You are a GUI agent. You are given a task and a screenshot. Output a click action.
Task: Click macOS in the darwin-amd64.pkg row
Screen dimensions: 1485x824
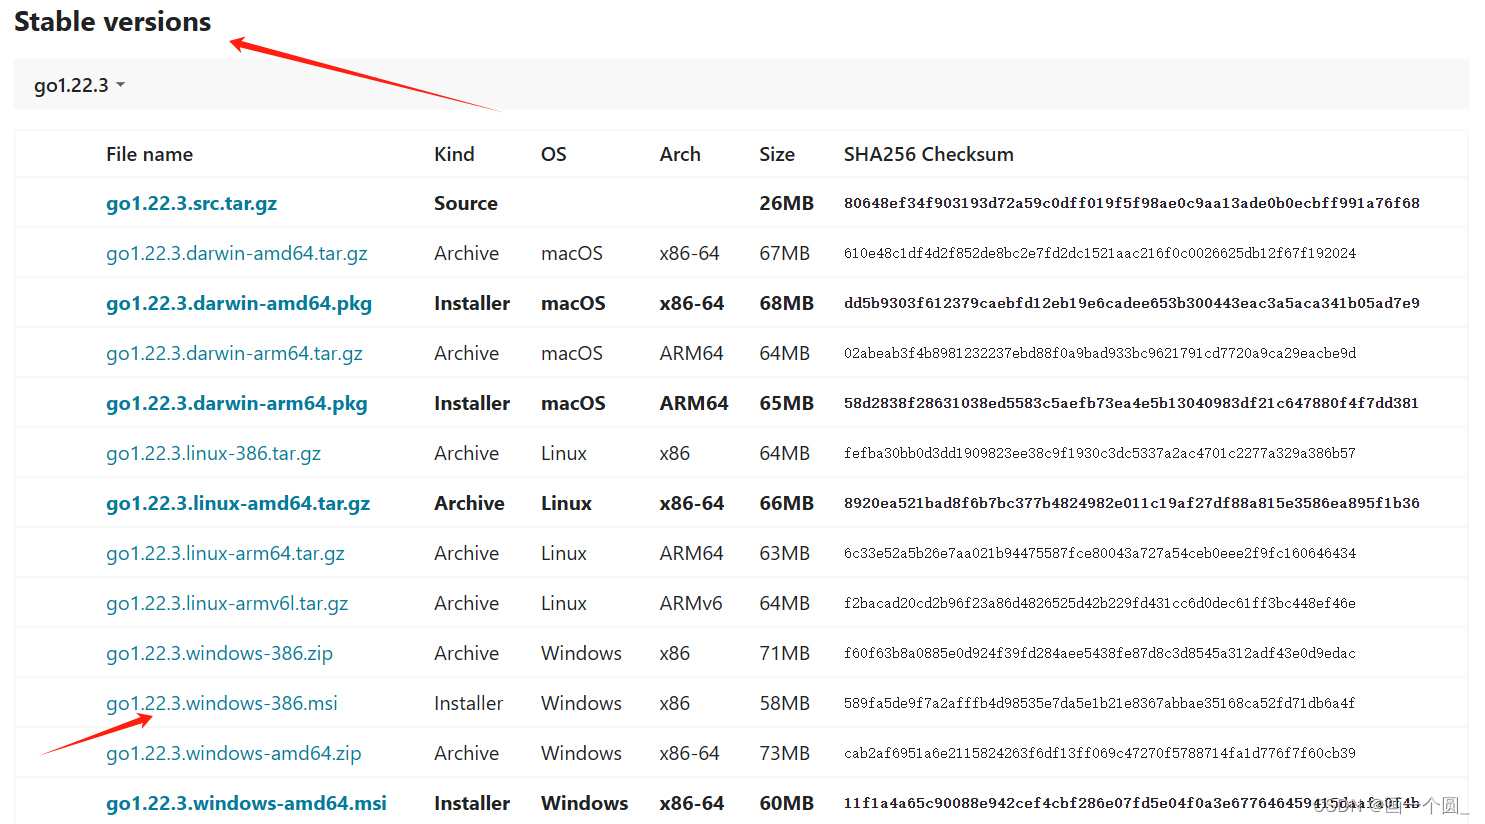(x=573, y=303)
